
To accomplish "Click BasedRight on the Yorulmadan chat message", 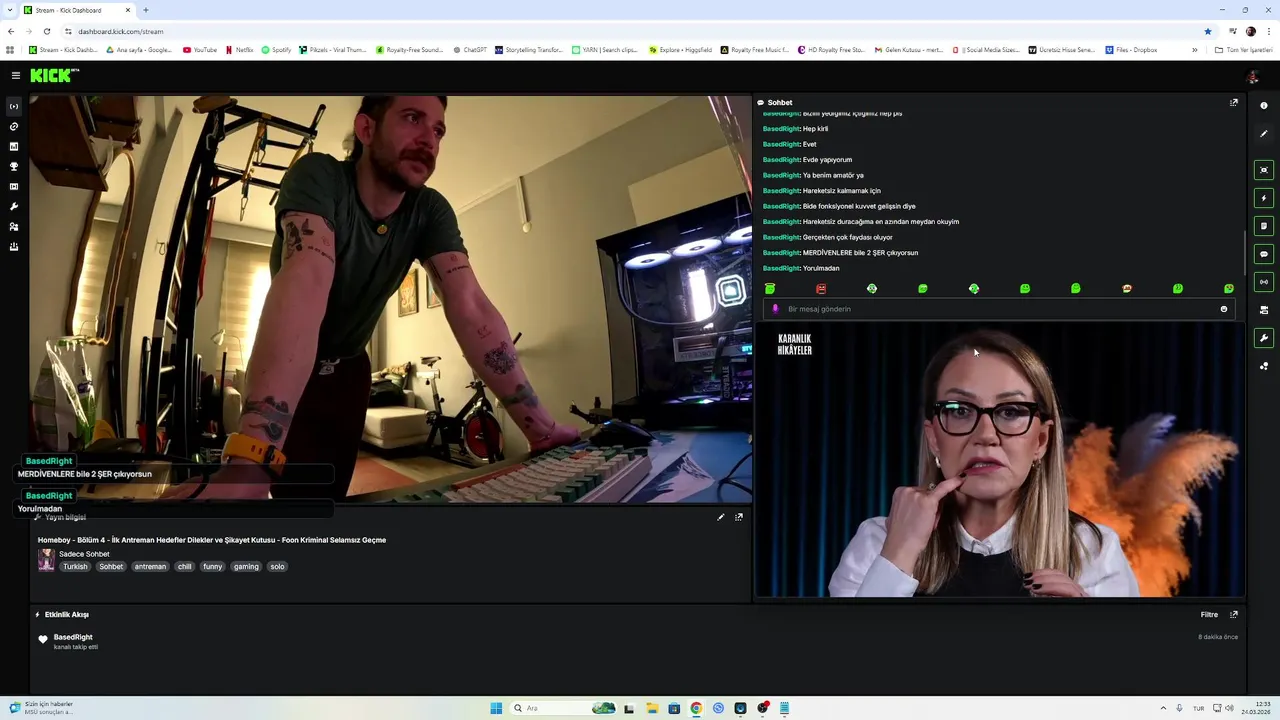I will pos(781,268).
